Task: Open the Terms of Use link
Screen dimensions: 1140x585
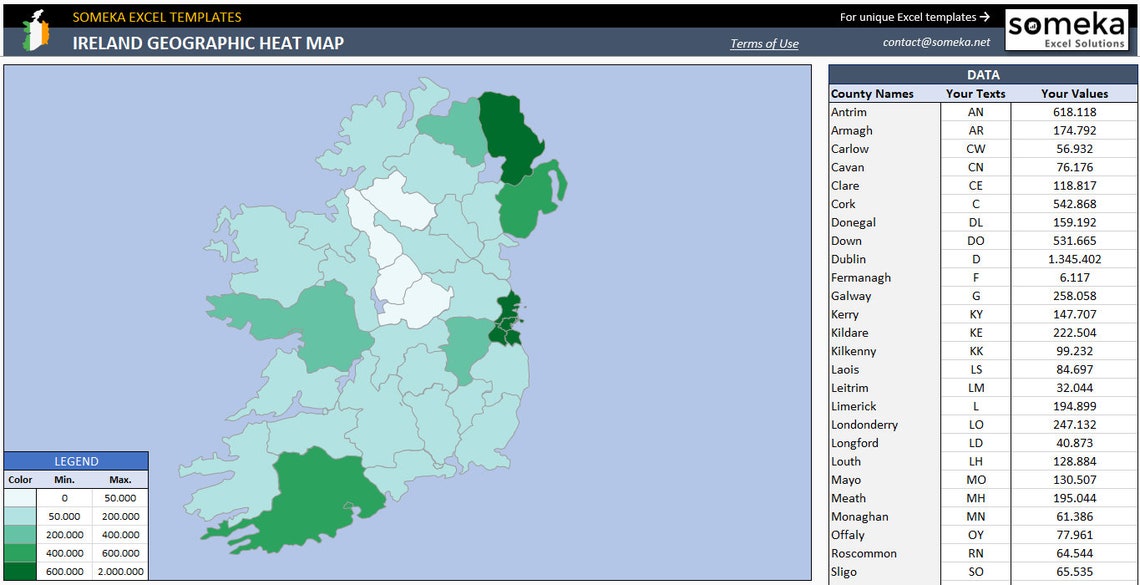Action: coord(764,42)
